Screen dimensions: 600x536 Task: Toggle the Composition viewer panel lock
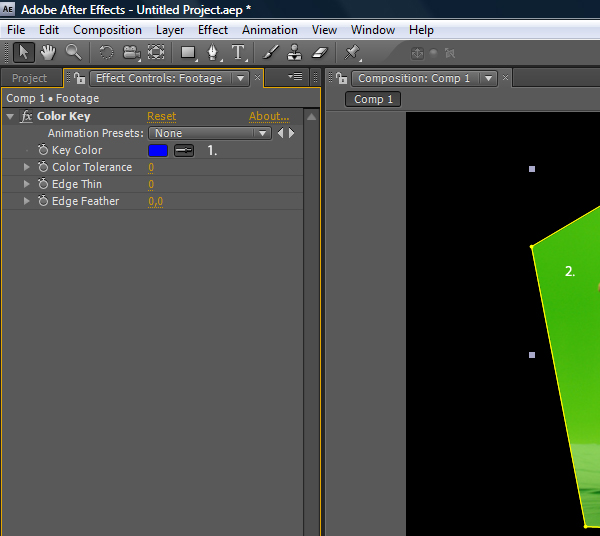click(341, 78)
